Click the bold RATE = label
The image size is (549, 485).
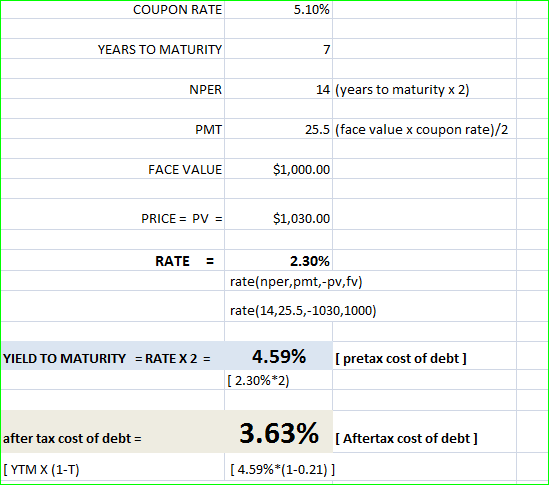(x=185, y=261)
